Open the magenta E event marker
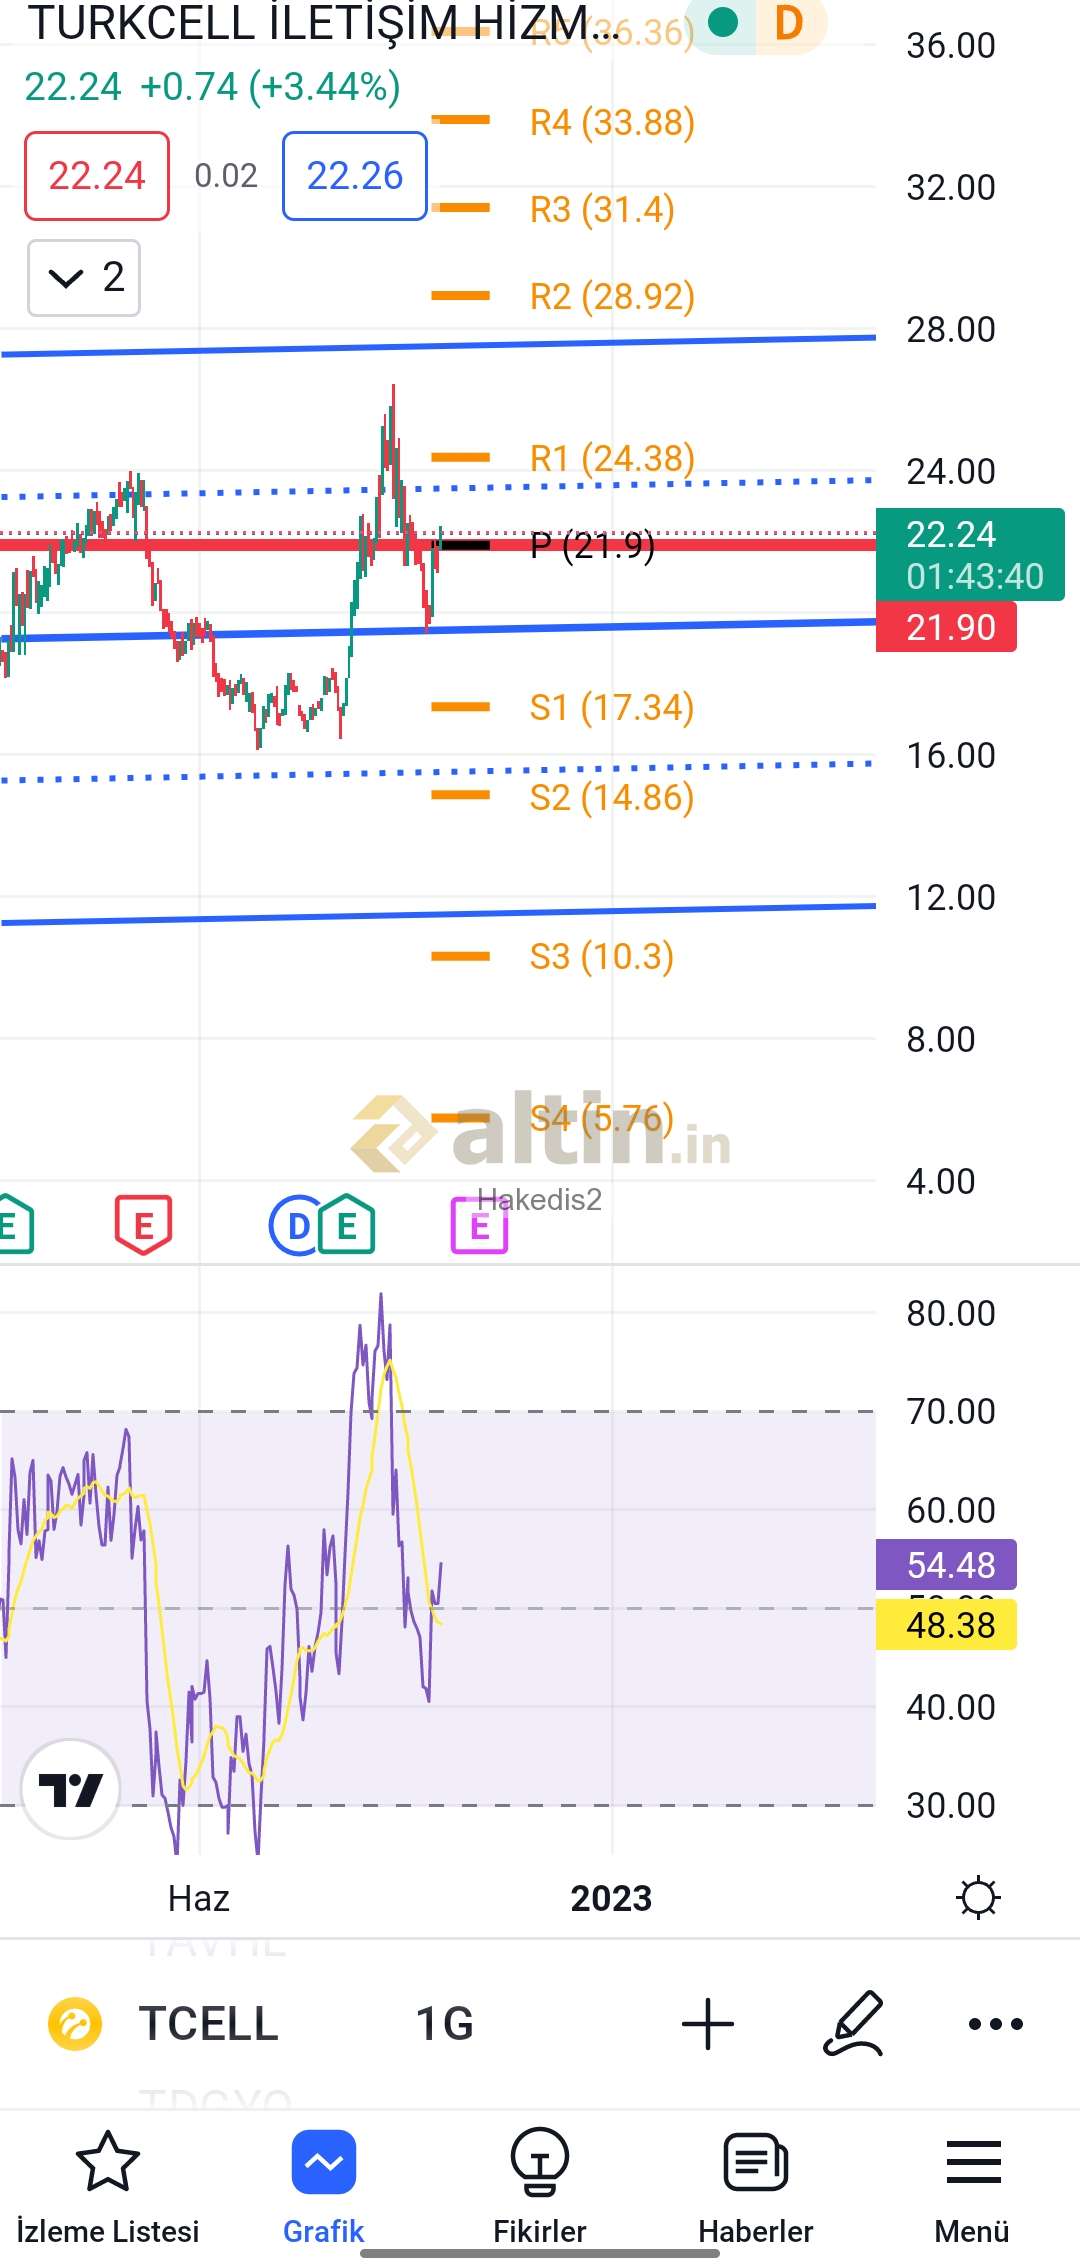The height and width of the screenshot is (2264, 1080). [x=480, y=1225]
